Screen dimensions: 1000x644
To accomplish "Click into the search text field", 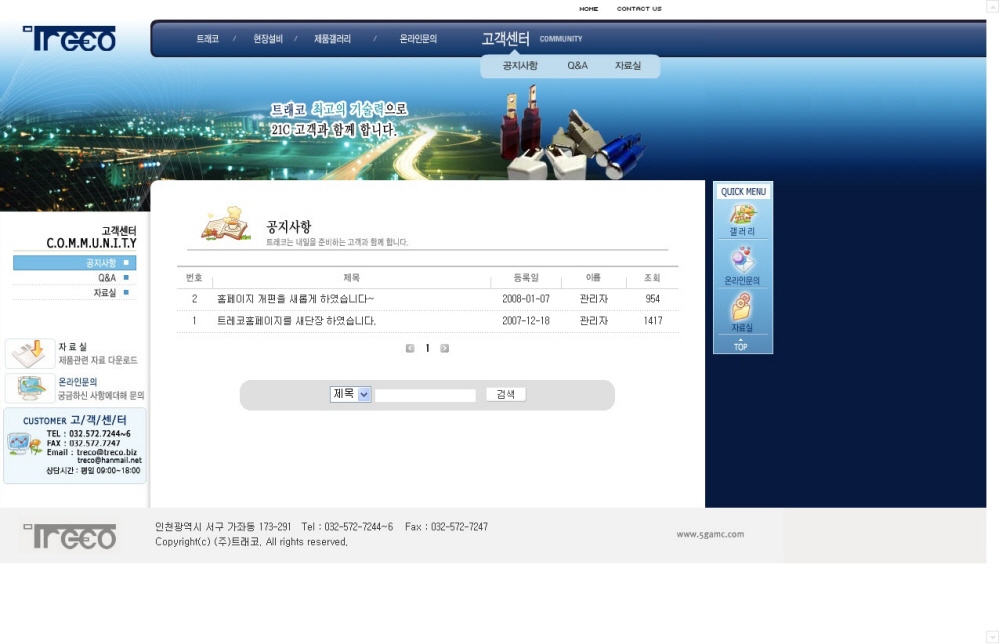I will pos(426,395).
